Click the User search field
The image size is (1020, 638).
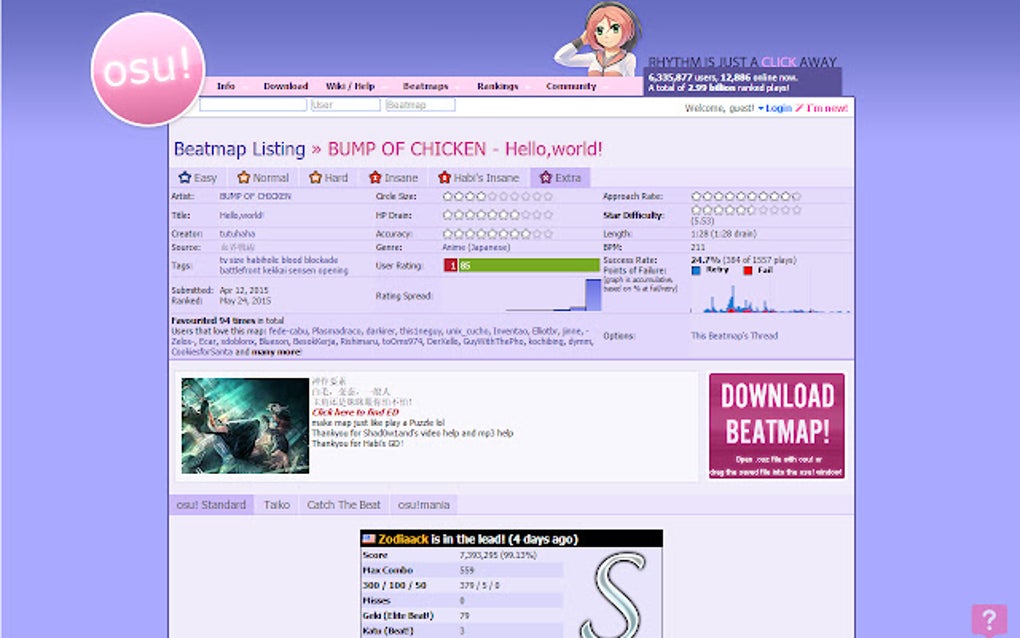coord(345,105)
